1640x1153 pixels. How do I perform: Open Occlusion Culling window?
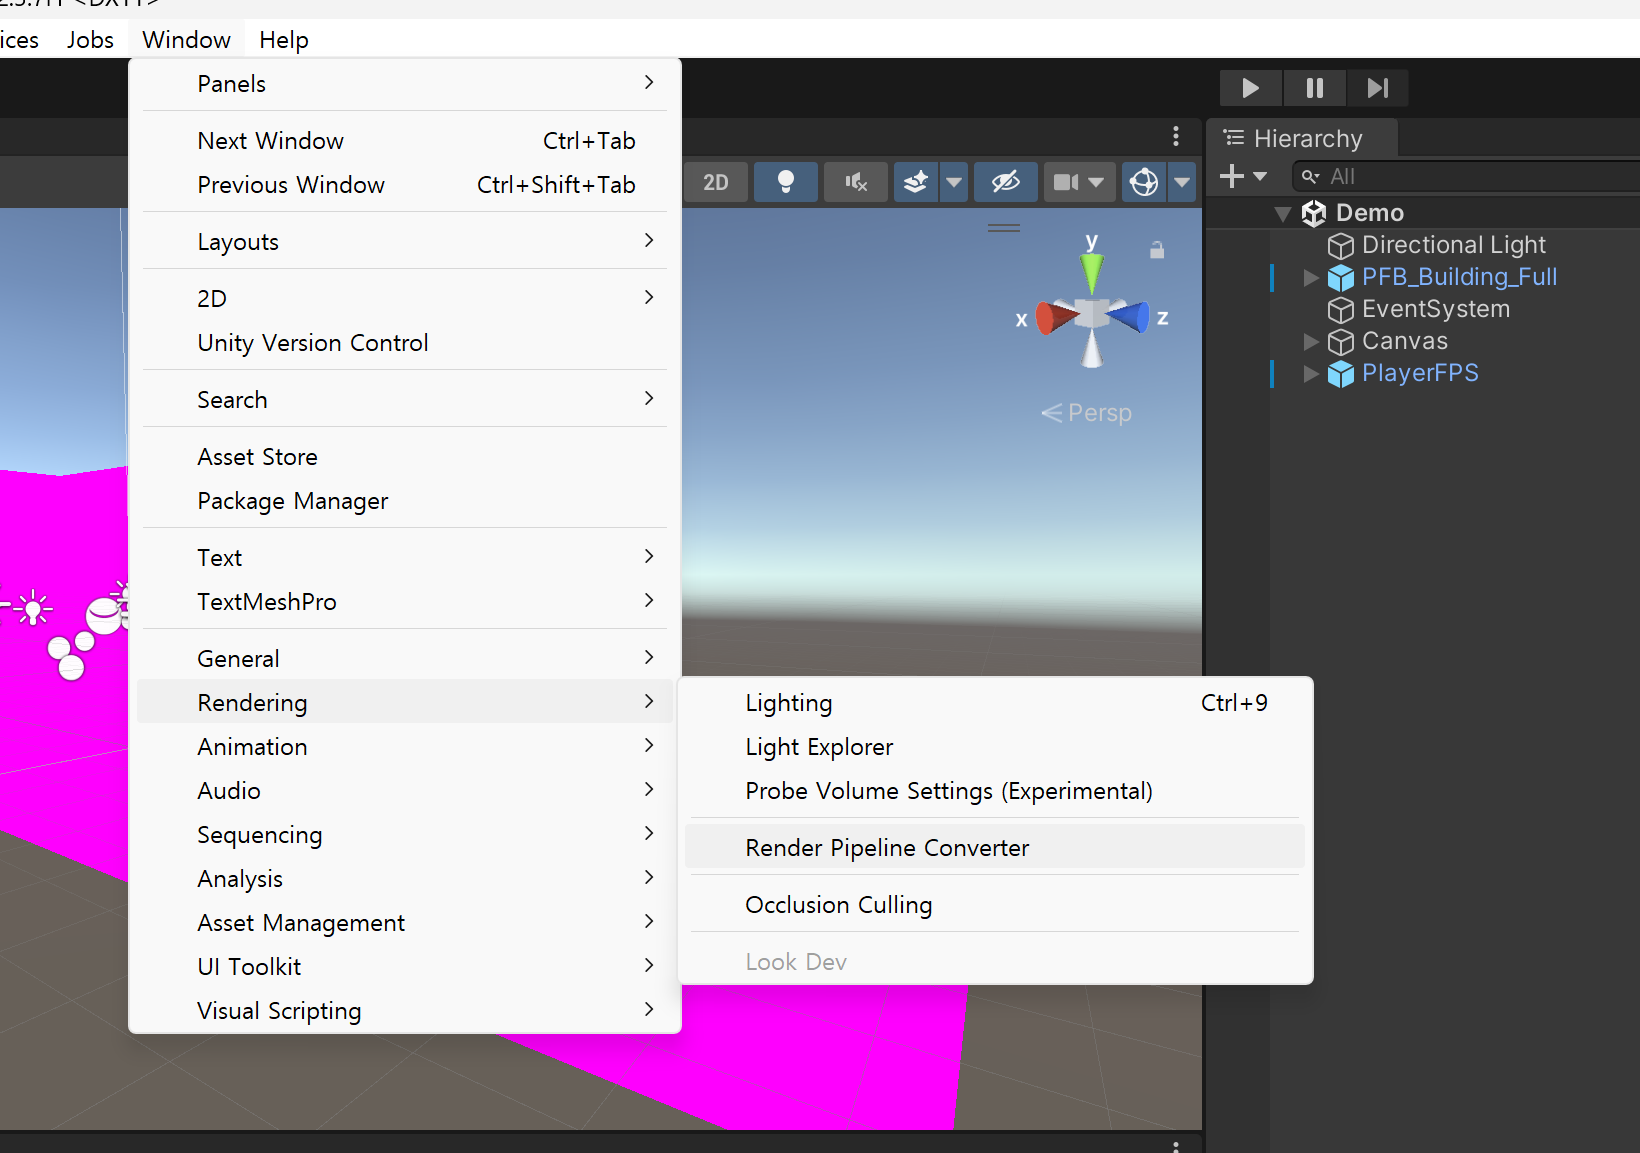[x=995, y=905]
